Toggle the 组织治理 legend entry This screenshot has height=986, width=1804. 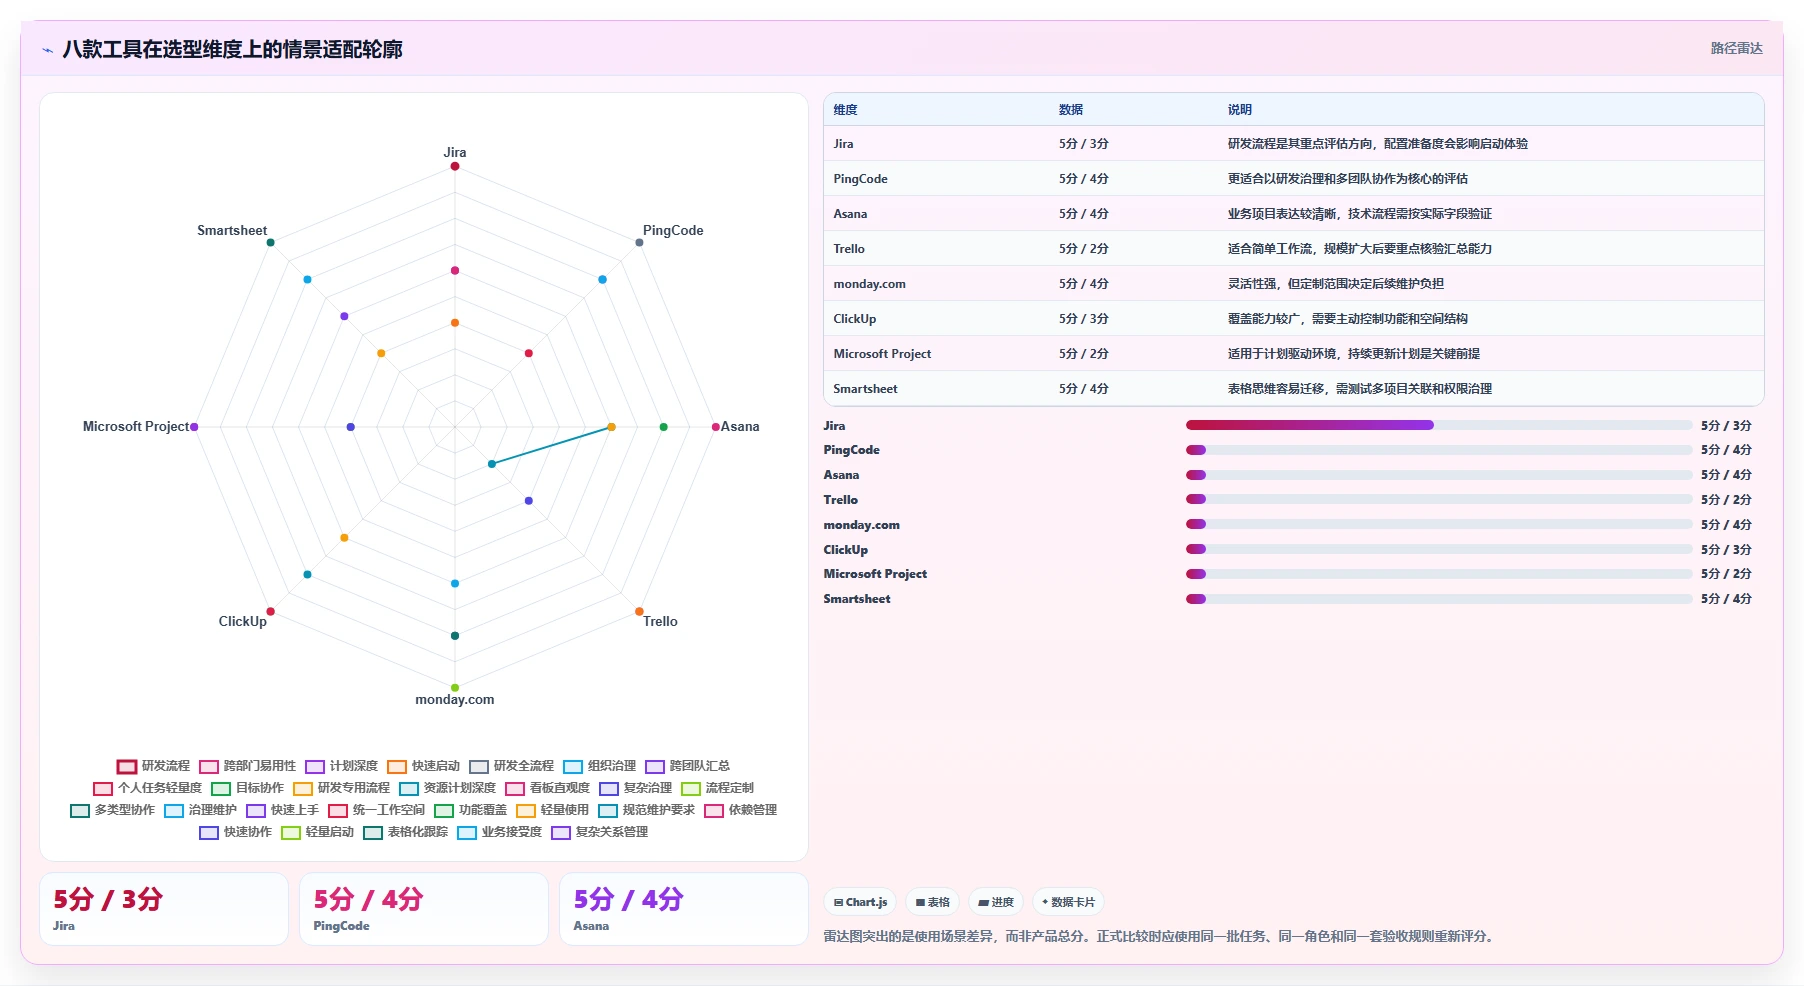click(x=599, y=766)
